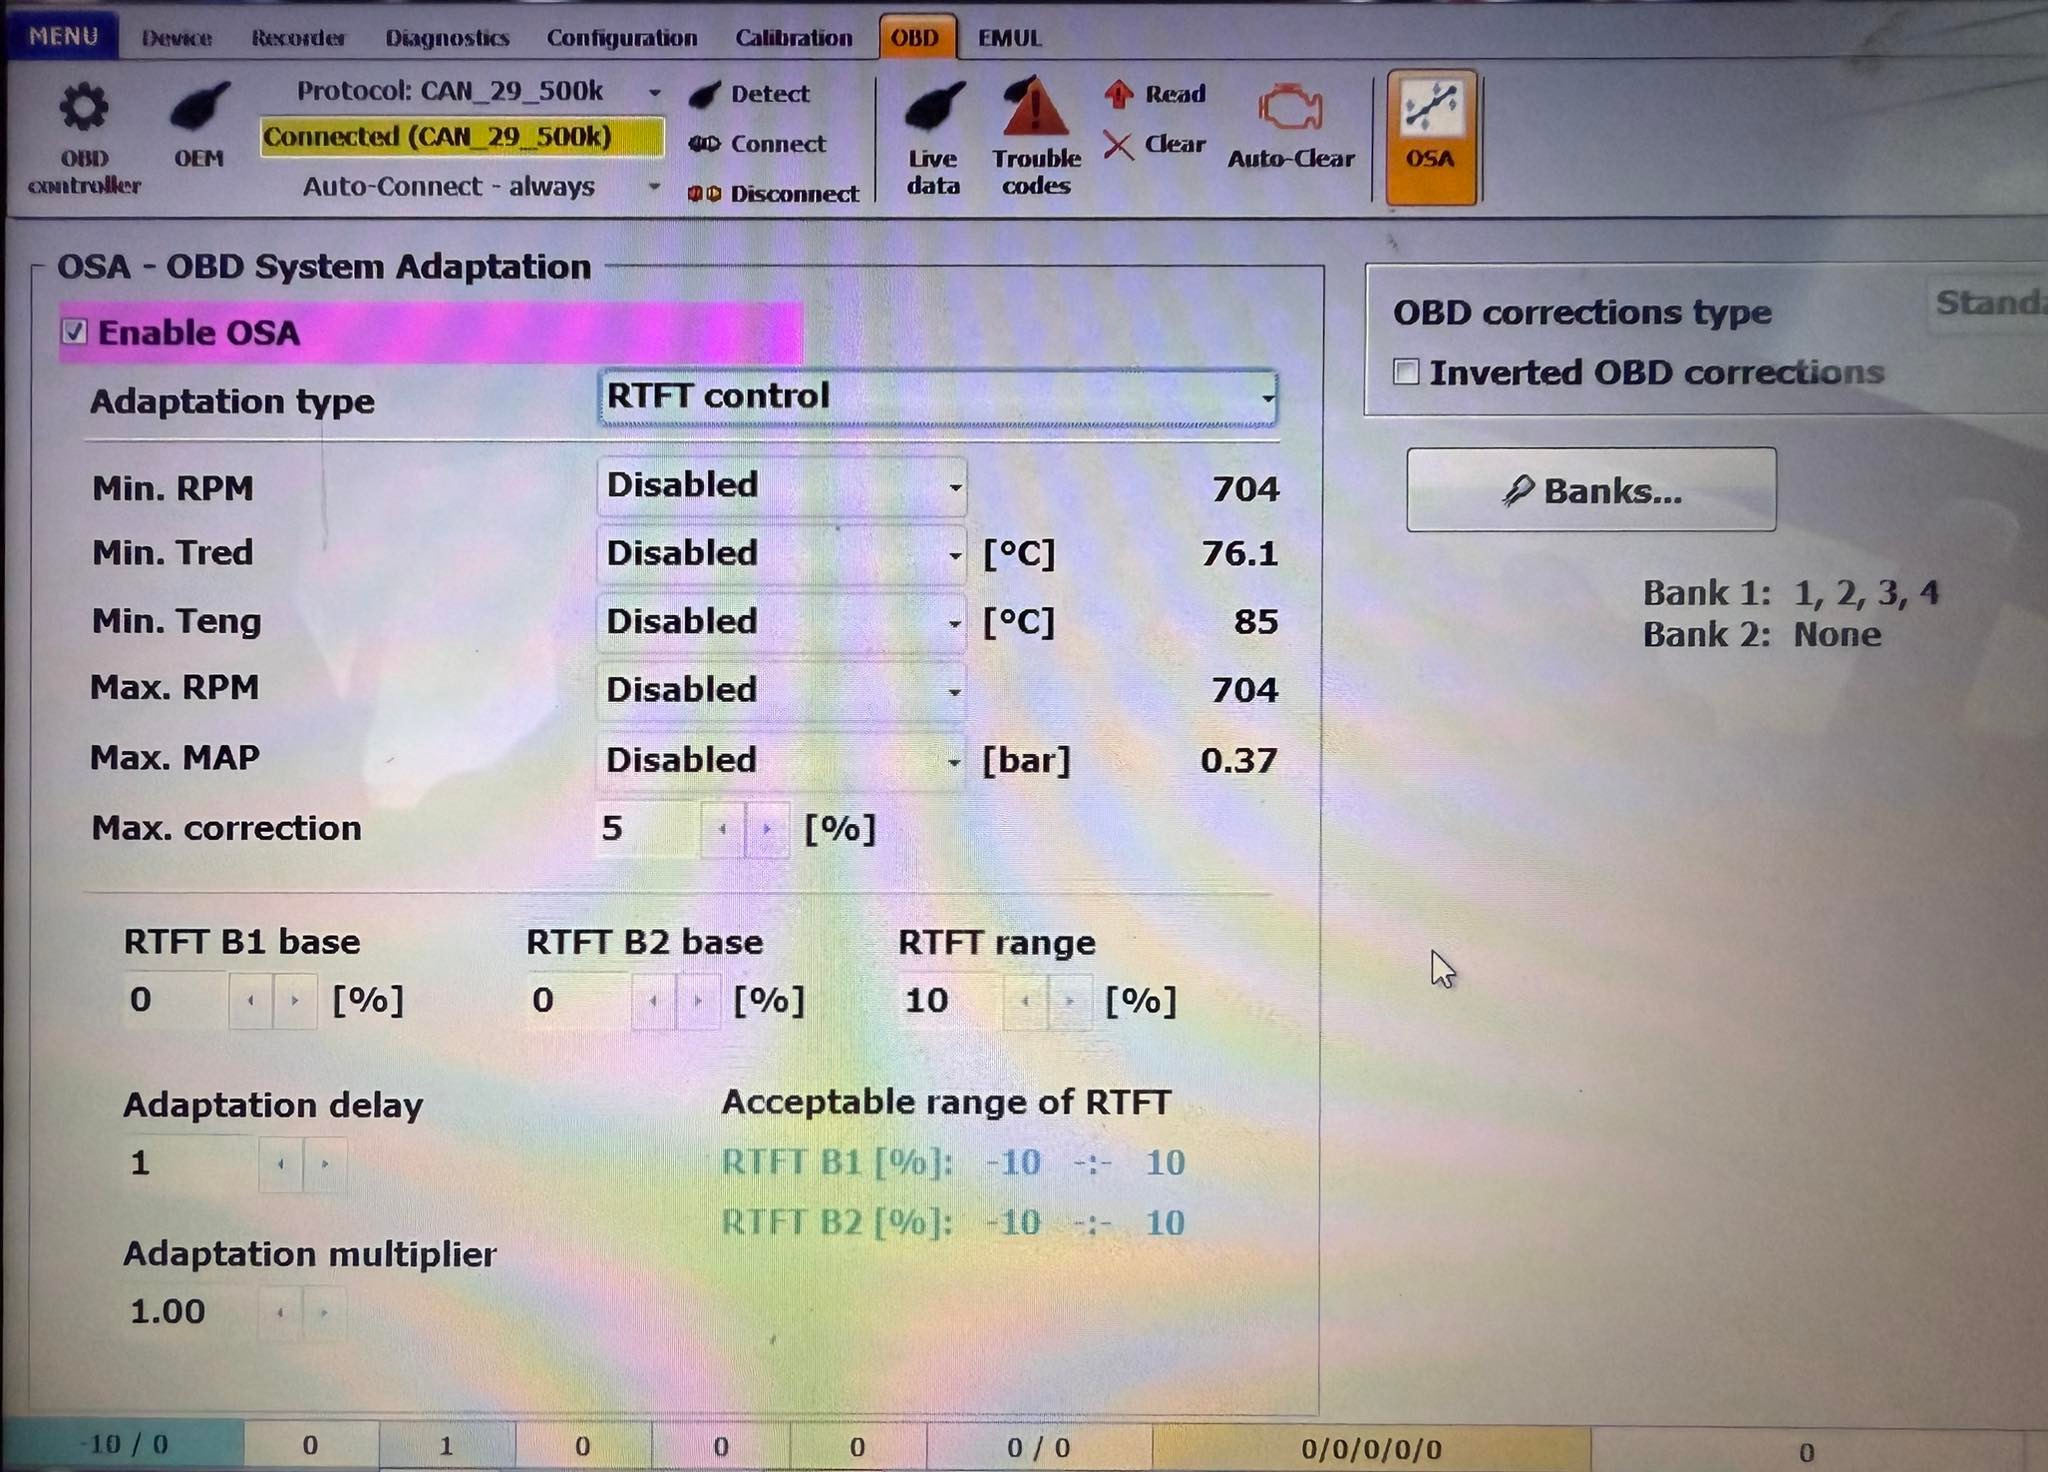Click the Connected (CAN_29_500k) status
This screenshot has width=2048, height=1472.
tap(462, 137)
